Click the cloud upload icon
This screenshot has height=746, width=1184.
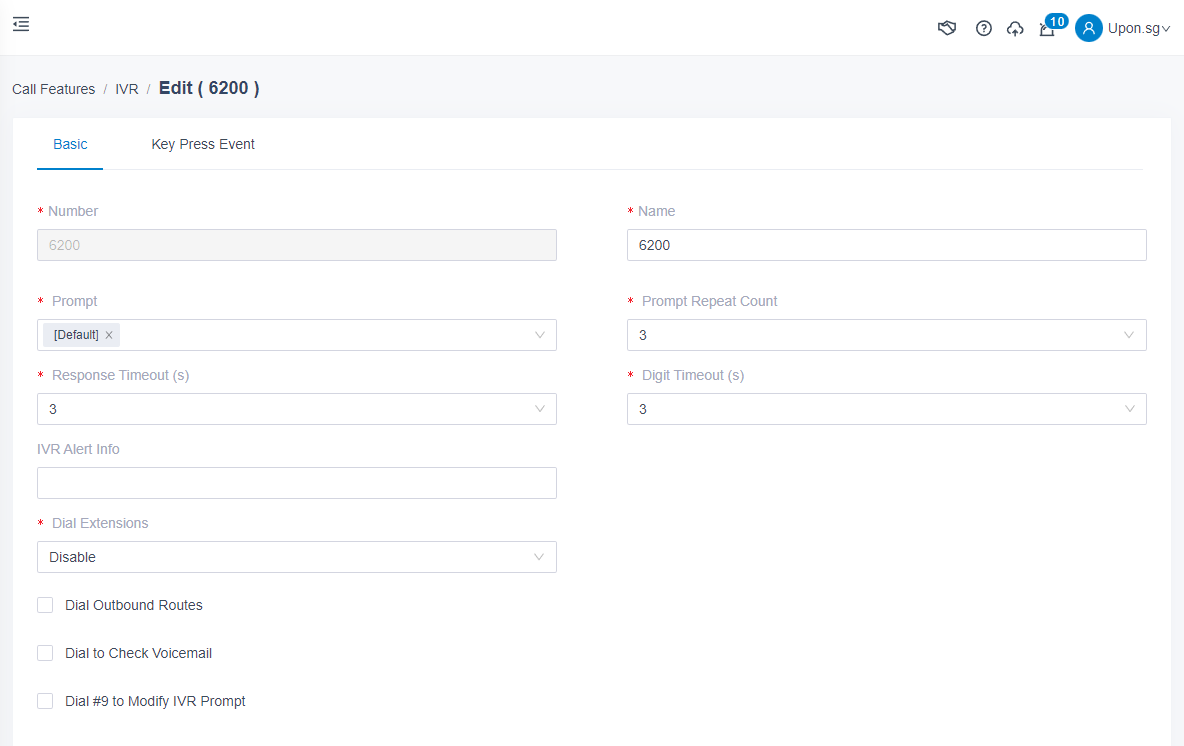(x=1015, y=28)
